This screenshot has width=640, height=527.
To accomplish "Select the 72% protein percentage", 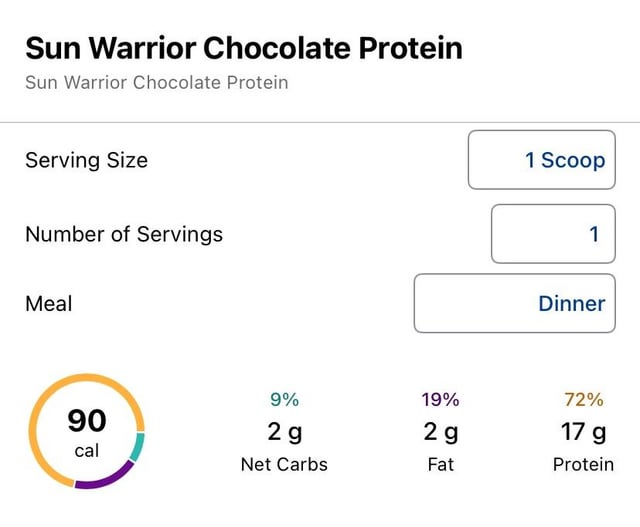I will (x=584, y=400).
